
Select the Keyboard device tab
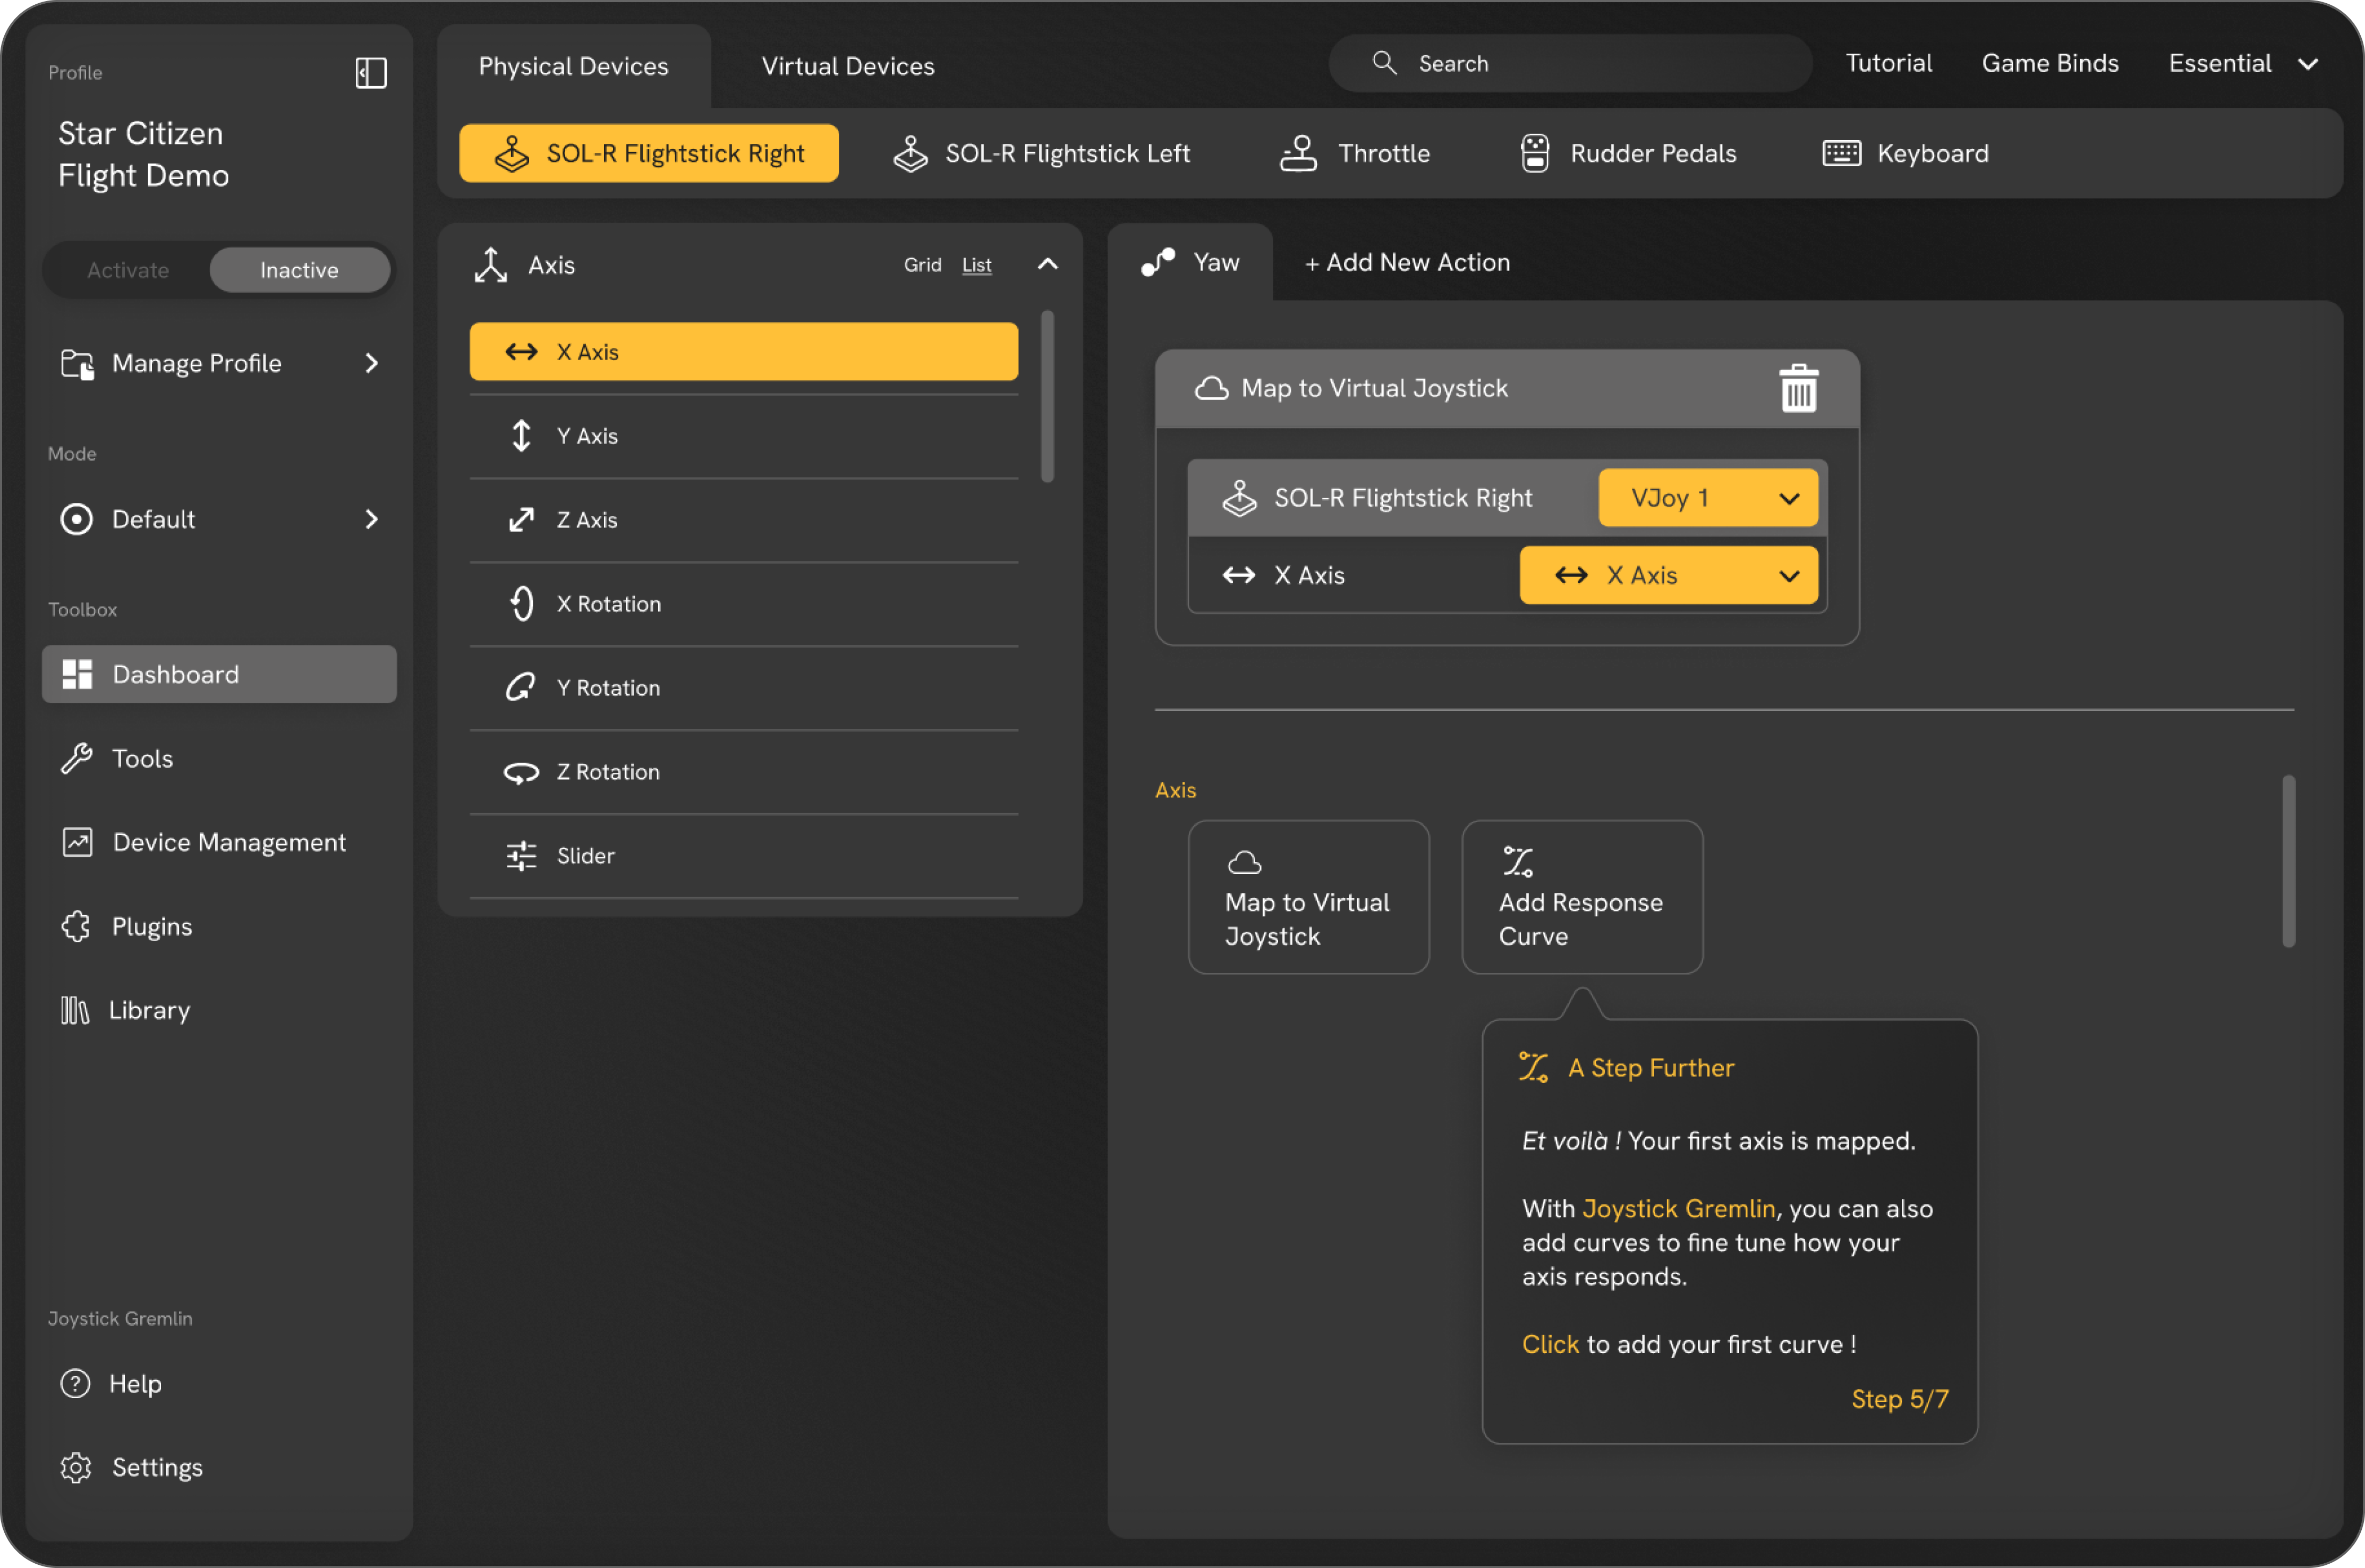(x=1905, y=153)
